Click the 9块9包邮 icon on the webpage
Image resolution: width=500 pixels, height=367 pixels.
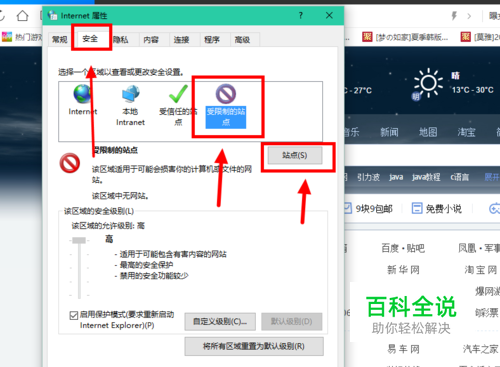(348, 208)
